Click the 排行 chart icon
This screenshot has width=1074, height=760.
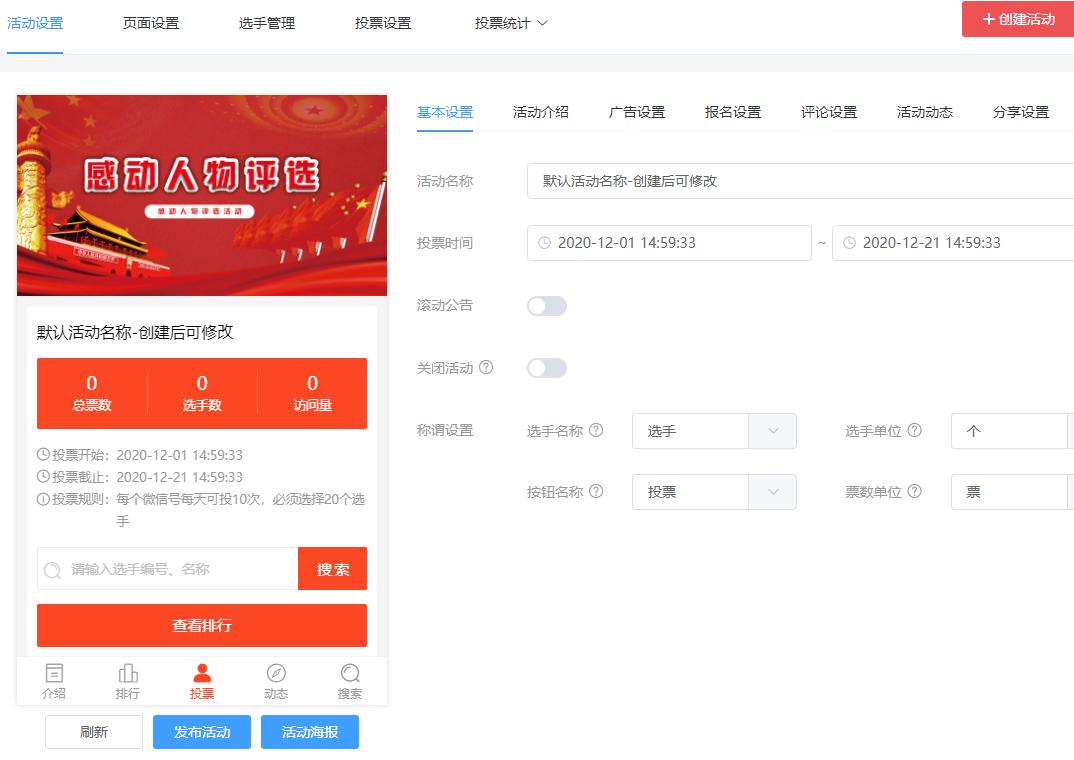point(127,671)
